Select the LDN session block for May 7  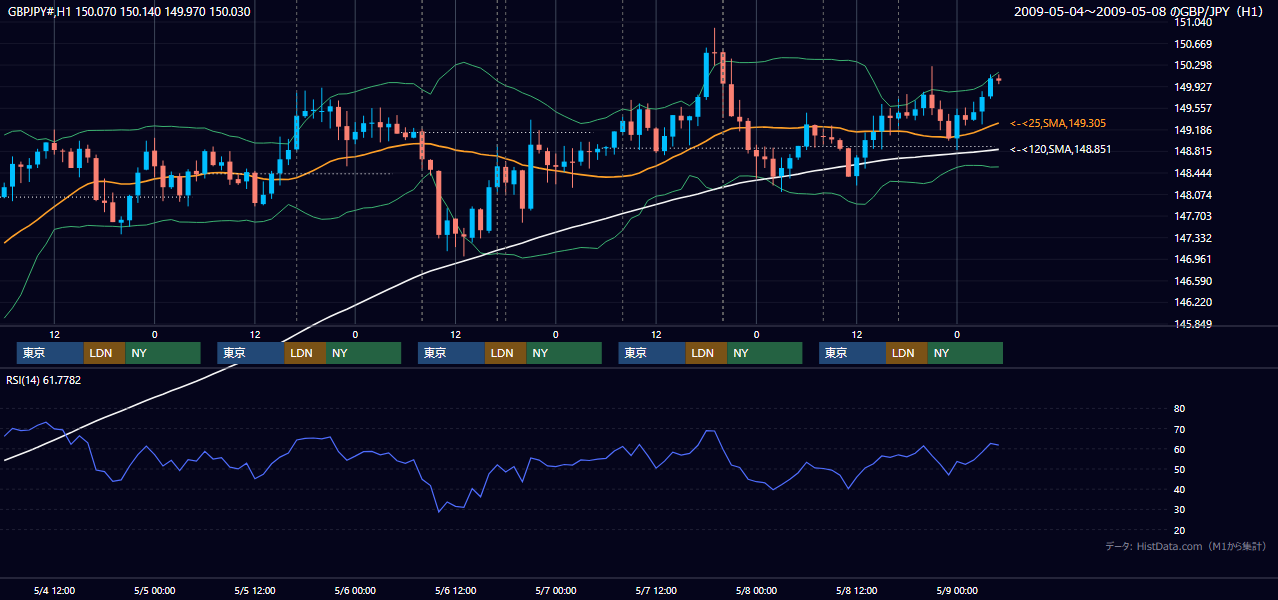706,353
